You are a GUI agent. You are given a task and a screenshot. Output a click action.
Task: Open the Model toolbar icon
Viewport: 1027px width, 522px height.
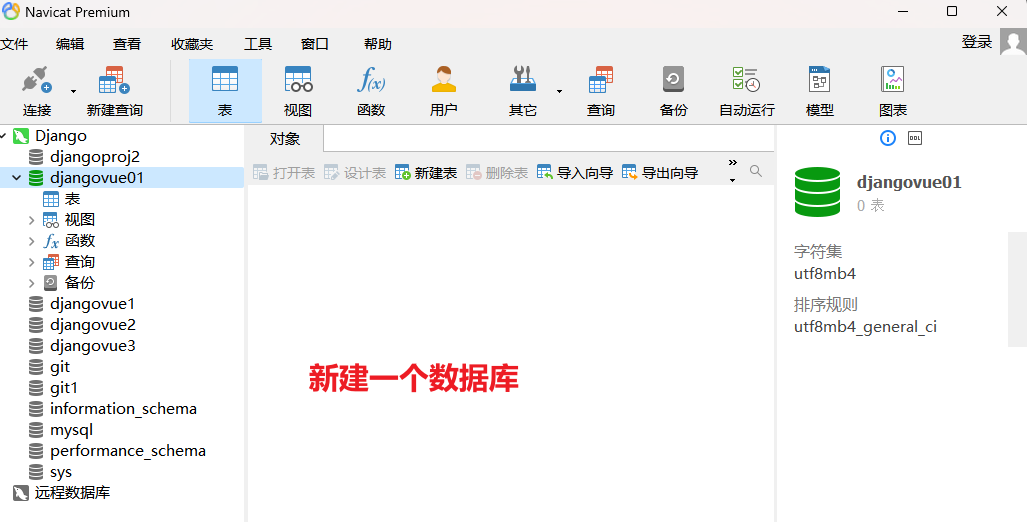tap(819, 79)
